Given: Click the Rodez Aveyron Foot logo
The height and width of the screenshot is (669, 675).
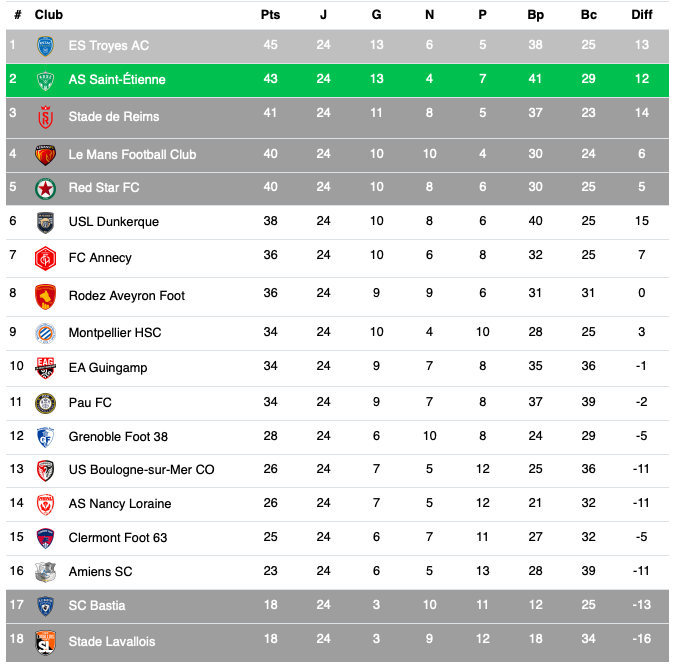Looking at the screenshot, I should tap(45, 296).
